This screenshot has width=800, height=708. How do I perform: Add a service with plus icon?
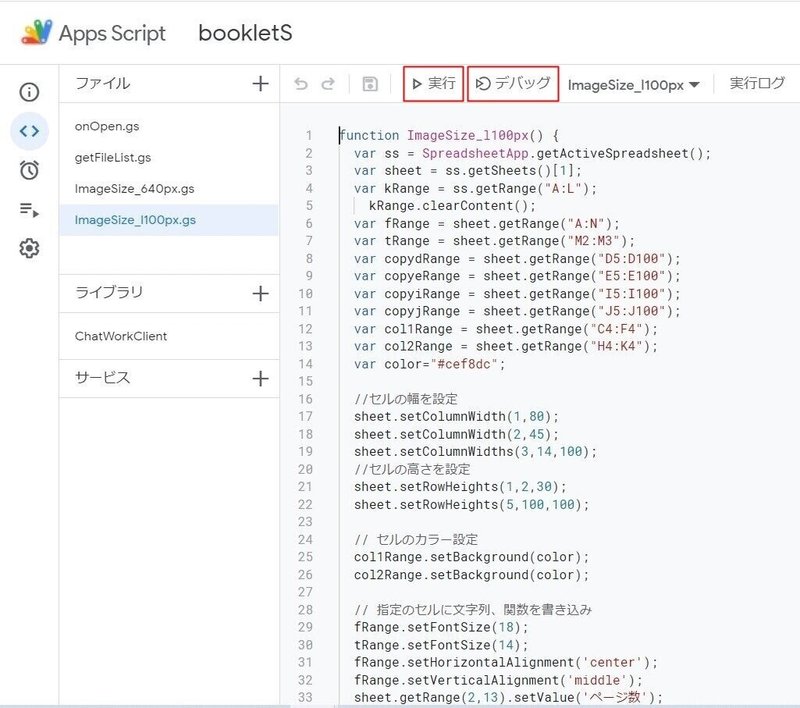click(260, 378)
